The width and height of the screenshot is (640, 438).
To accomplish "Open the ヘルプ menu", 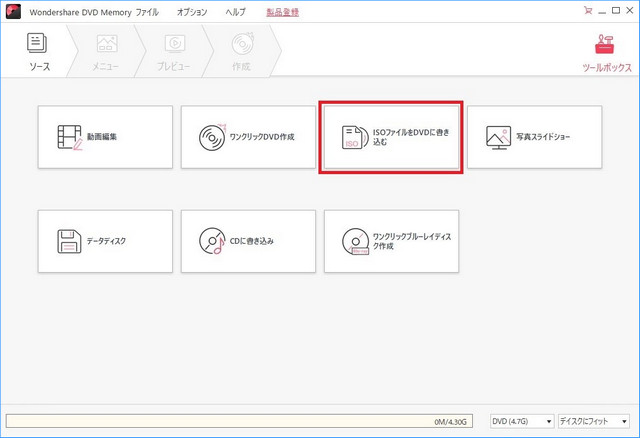I will tap(236, 12).
